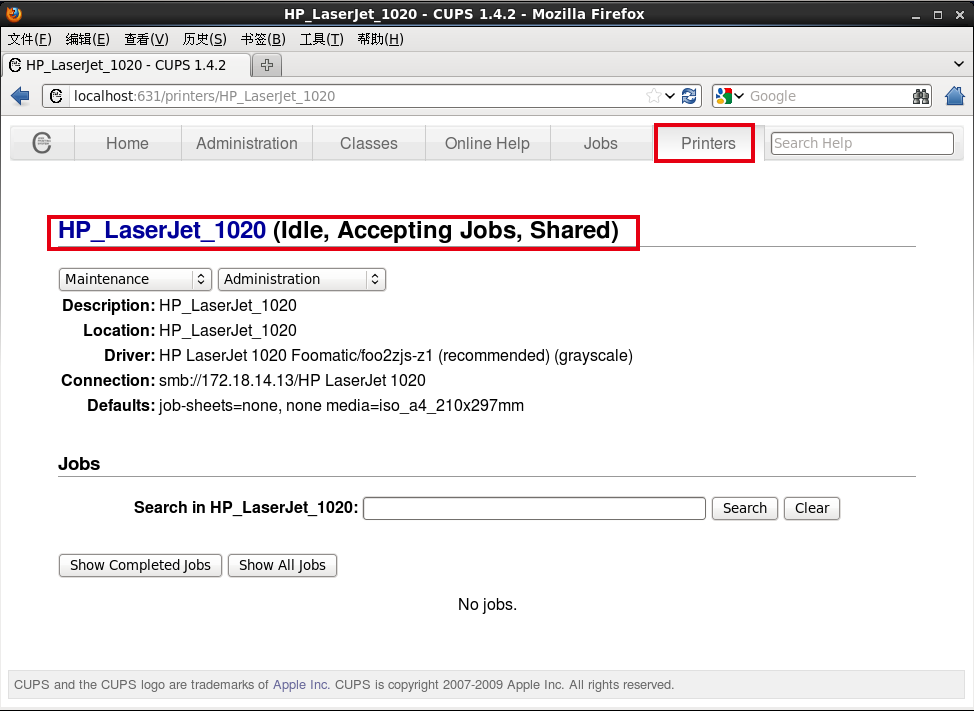The width and height of the screenshot is (974, 711).
Task: Open the list all tabs arrow
Action: point(958,64)
